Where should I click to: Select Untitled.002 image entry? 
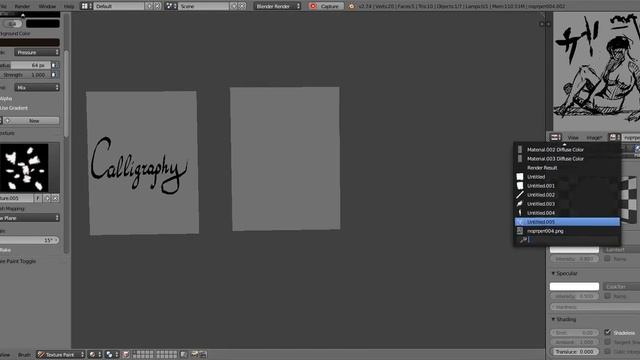pos(567,195)
